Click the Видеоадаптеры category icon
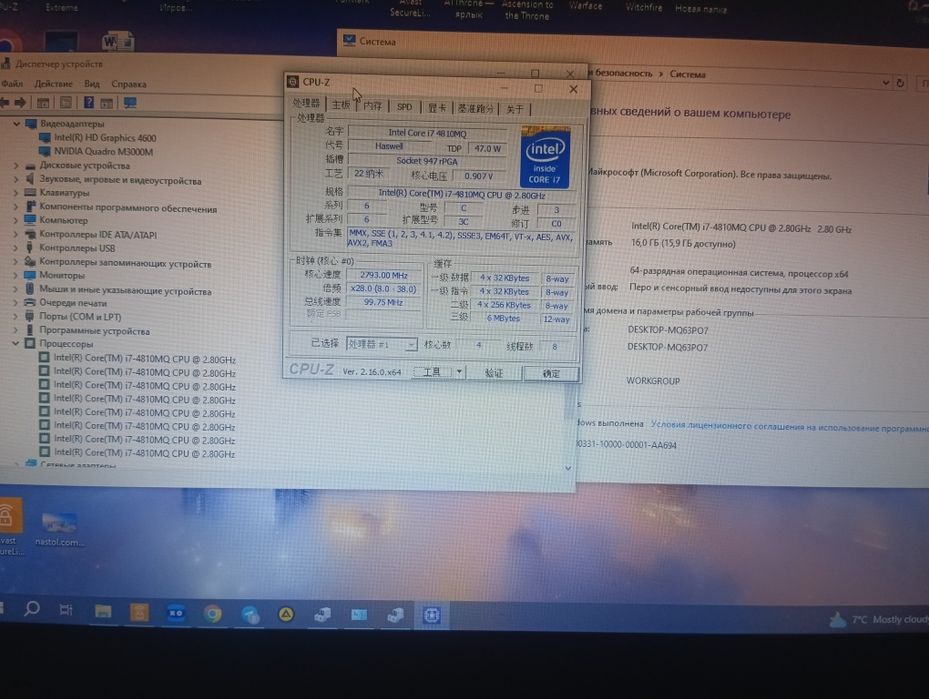Screen dimensions: 929x699 click(31, 124)
